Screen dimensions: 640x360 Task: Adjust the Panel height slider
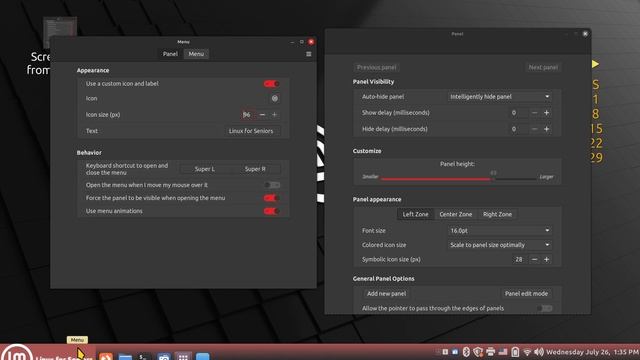pos(458,178)
